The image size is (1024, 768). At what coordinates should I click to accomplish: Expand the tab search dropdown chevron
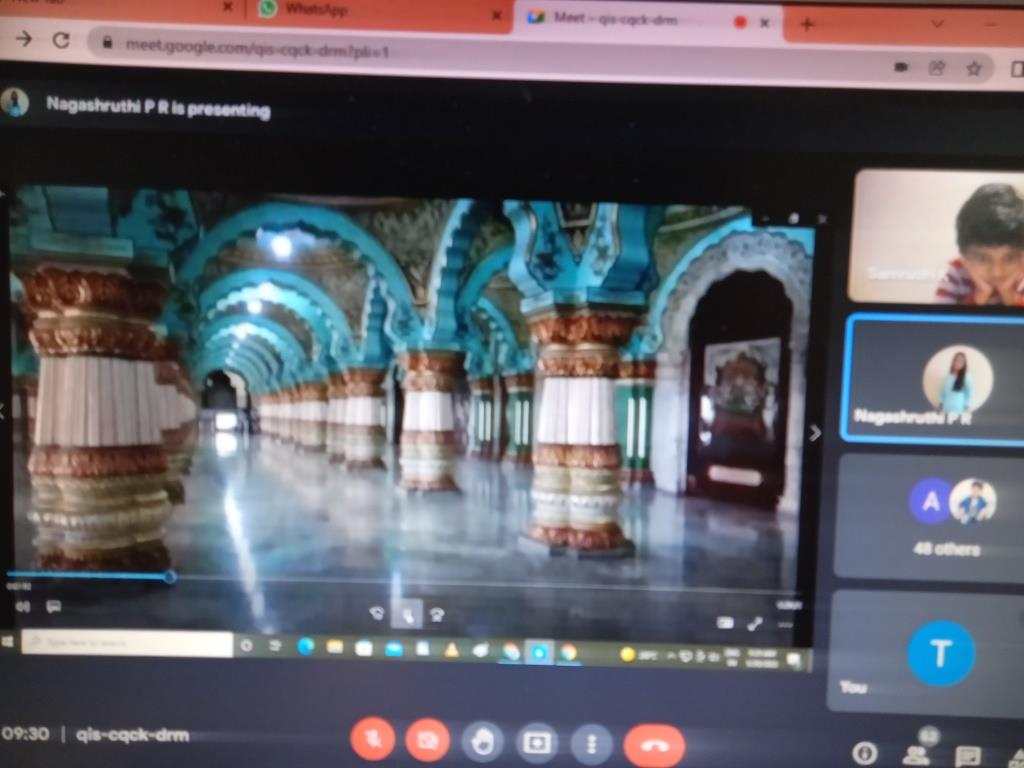click(x=938, y=24)
